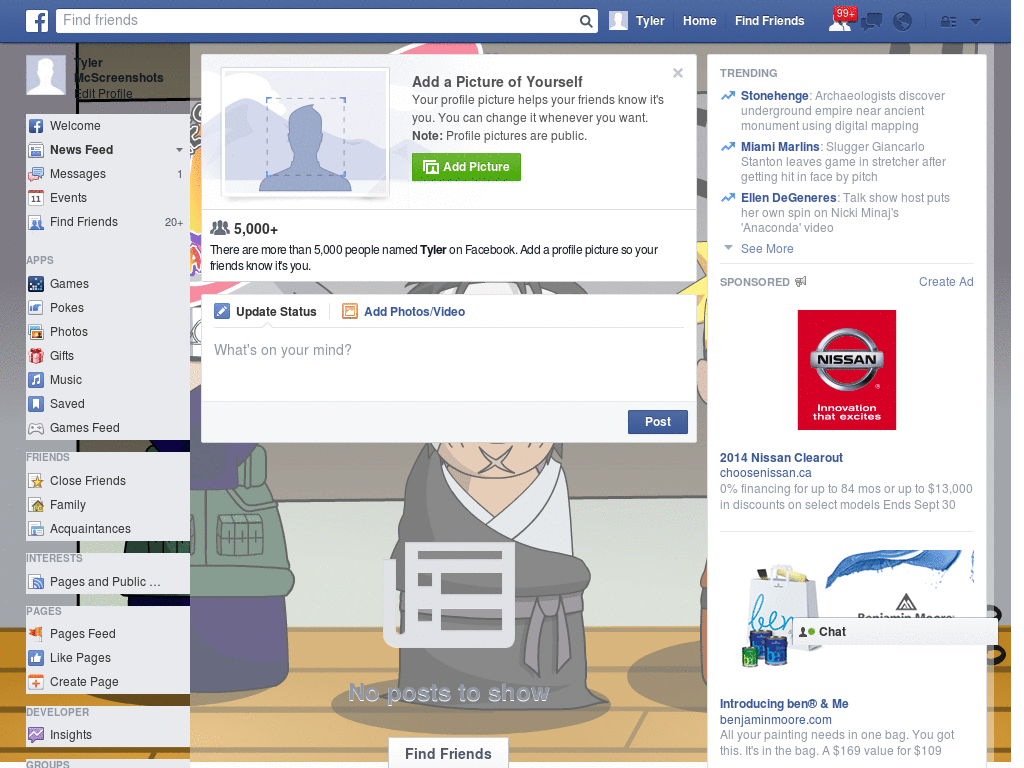Click Edit Profile link under name

tap(103, 93)
